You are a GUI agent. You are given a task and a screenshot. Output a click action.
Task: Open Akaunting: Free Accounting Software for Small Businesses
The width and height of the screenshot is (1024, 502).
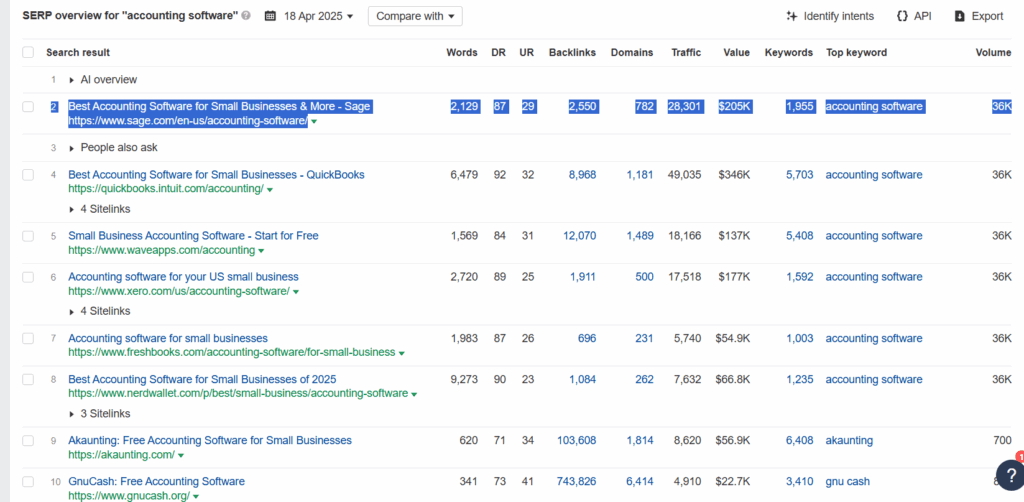click(x=210, y=441)
